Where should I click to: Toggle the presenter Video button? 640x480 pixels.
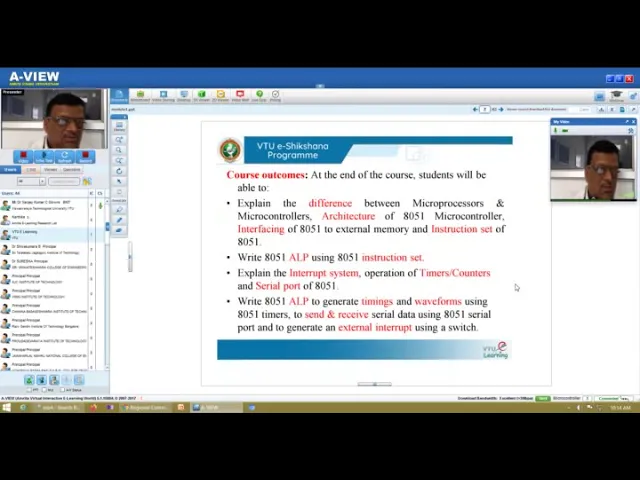tap(23, 157)
